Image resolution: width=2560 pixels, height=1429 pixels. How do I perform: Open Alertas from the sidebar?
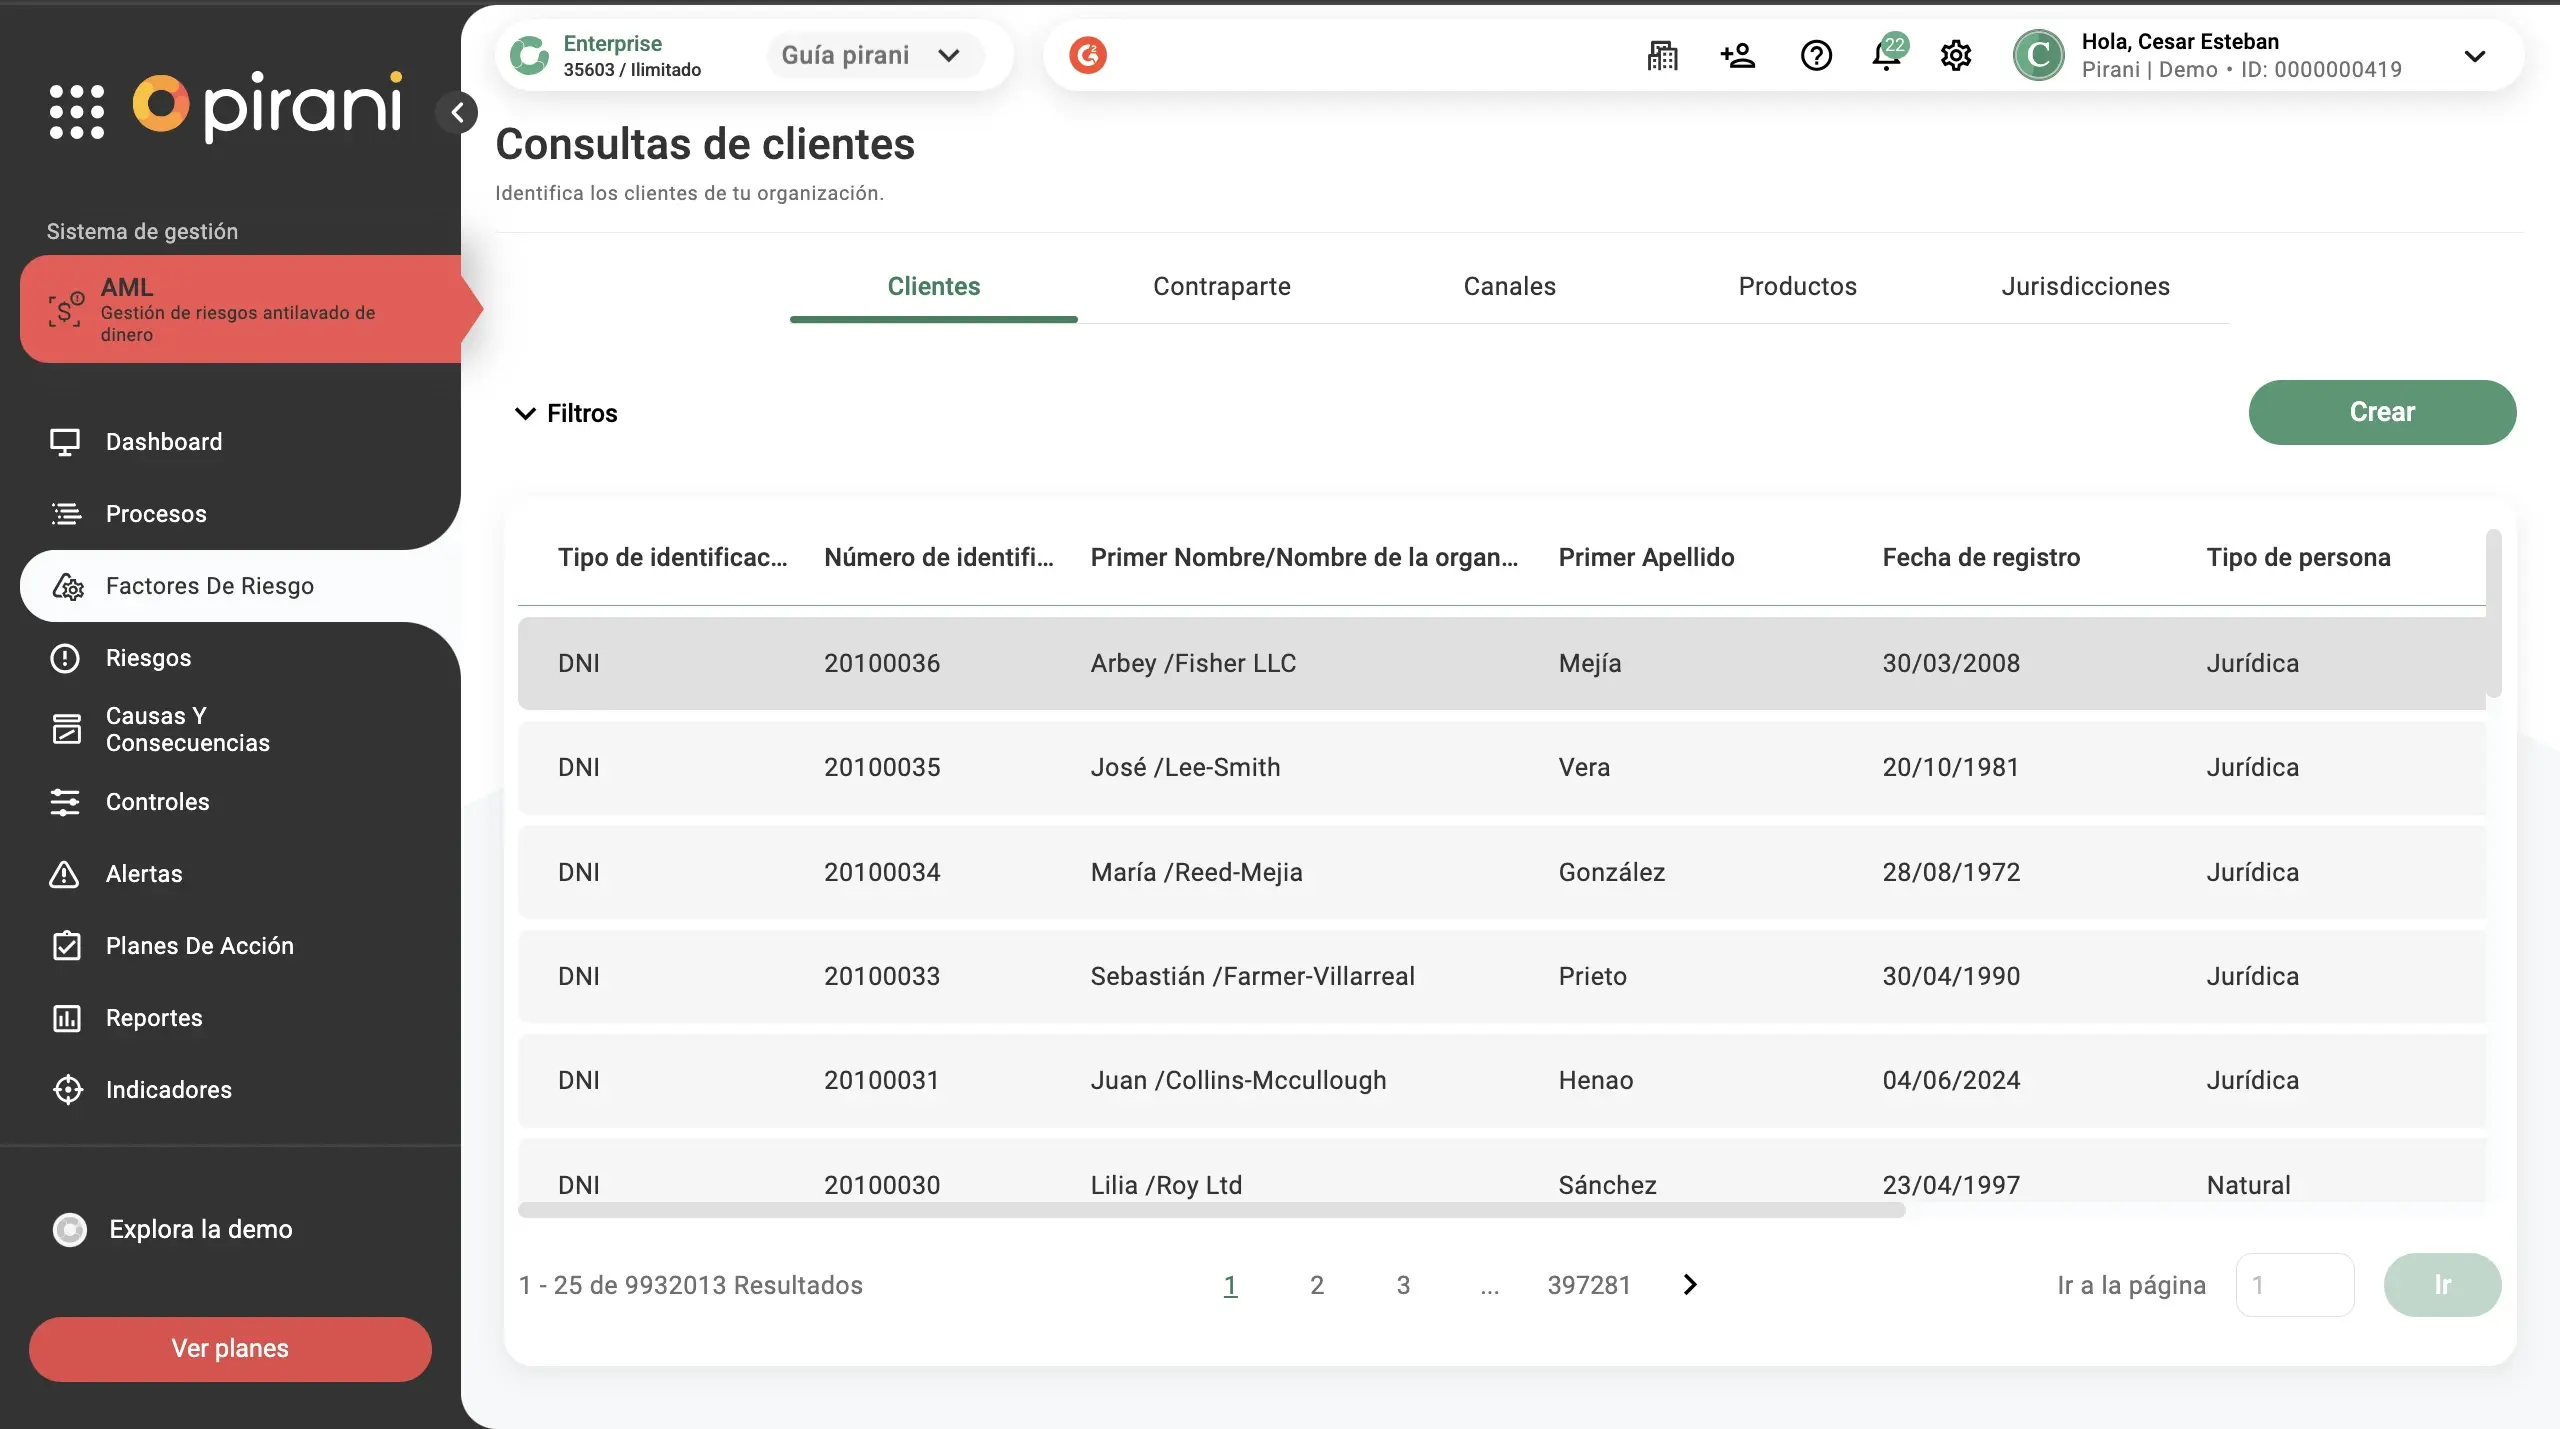click(144, 874)
